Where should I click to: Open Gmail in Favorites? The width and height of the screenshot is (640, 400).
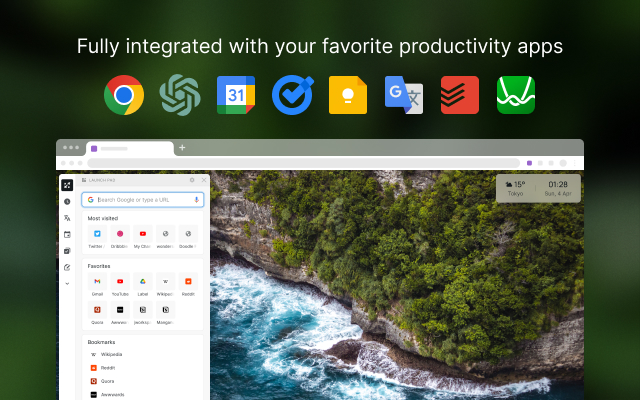pyautogui.click(x=97, y=284)
